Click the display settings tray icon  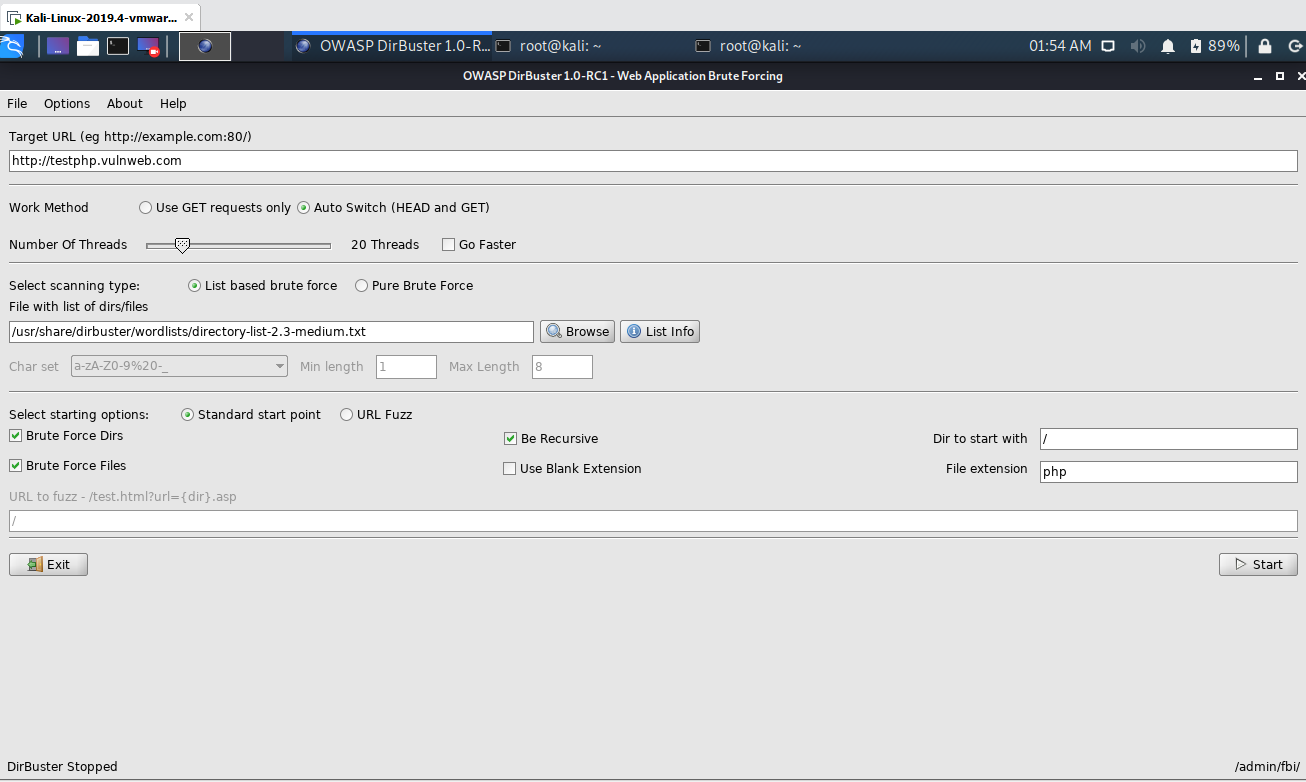pos(1108,46)
